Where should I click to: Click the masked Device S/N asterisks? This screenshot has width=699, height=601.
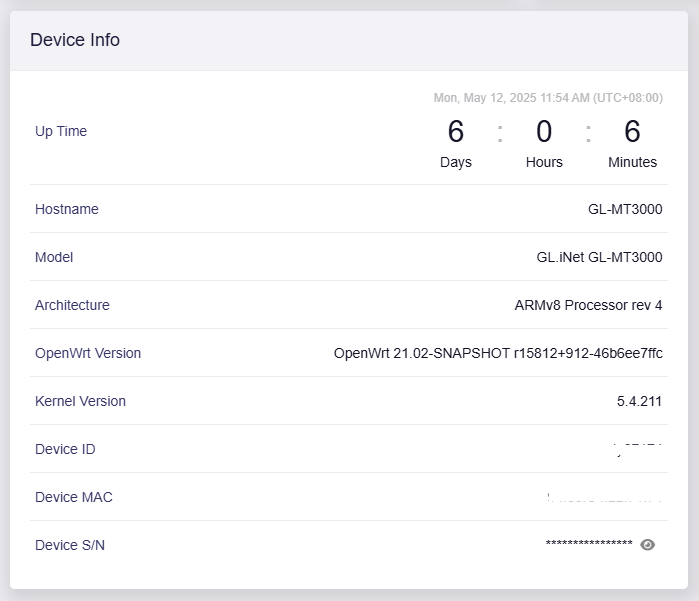[589, 543]
